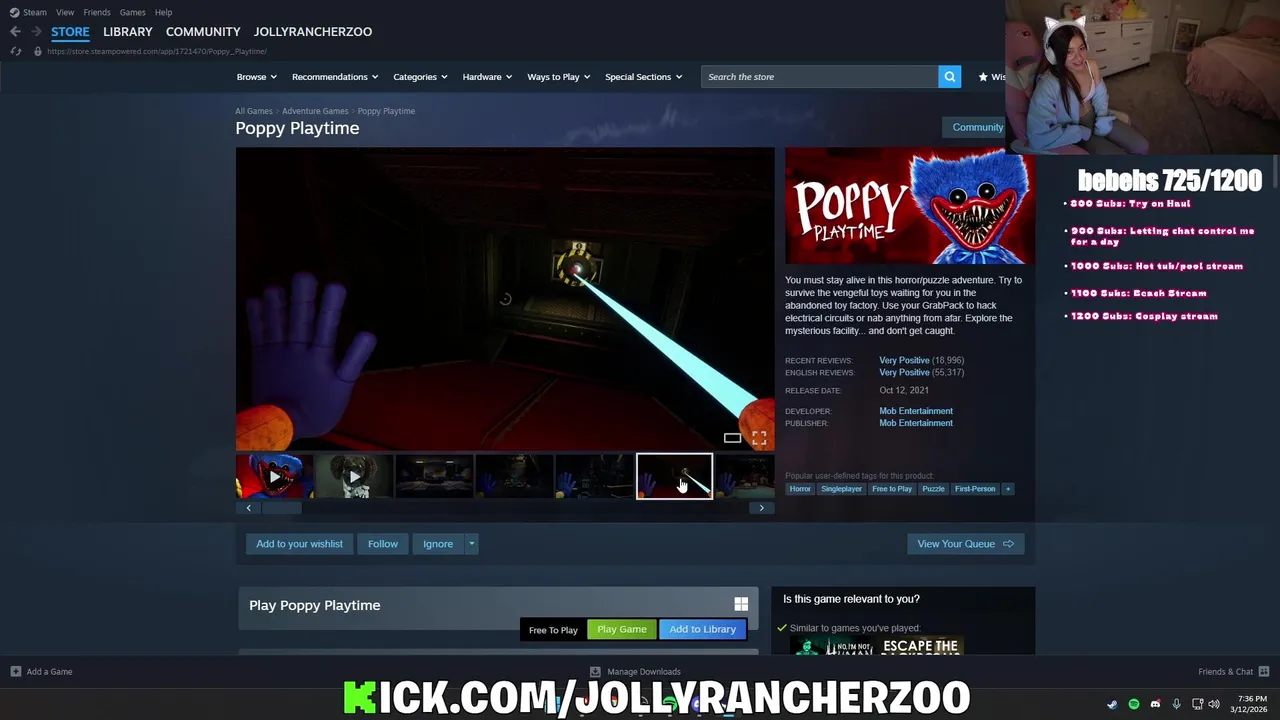The width and height of the screenshot is (1280, 720).
Task: Click the Steam logo in the menu bar
Action: click(14, 12)
